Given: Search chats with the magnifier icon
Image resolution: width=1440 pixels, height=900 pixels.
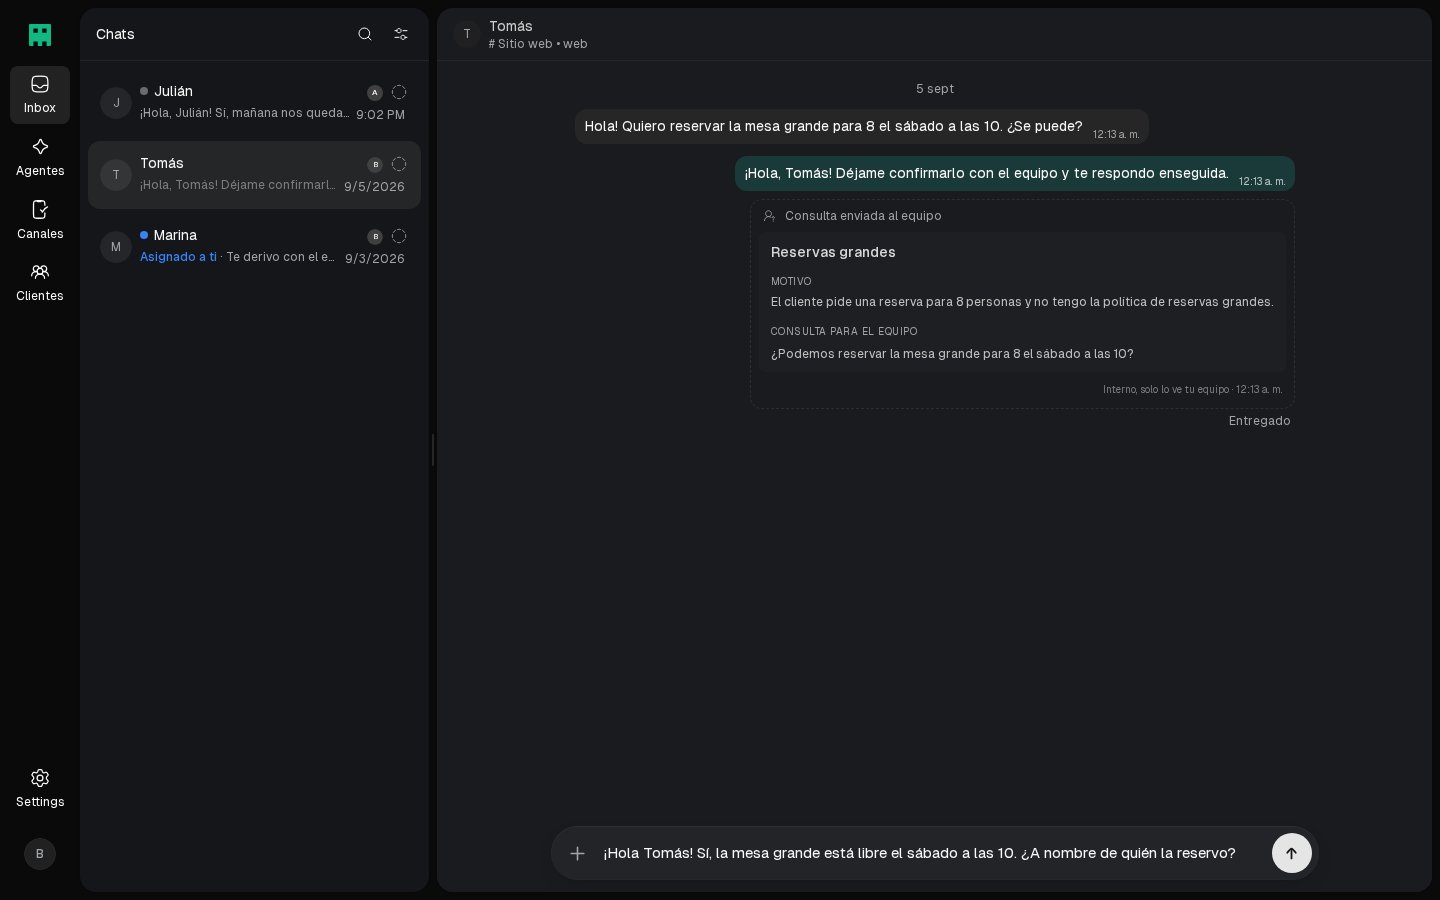Looking at the screenshot, I should pos(365,34).
